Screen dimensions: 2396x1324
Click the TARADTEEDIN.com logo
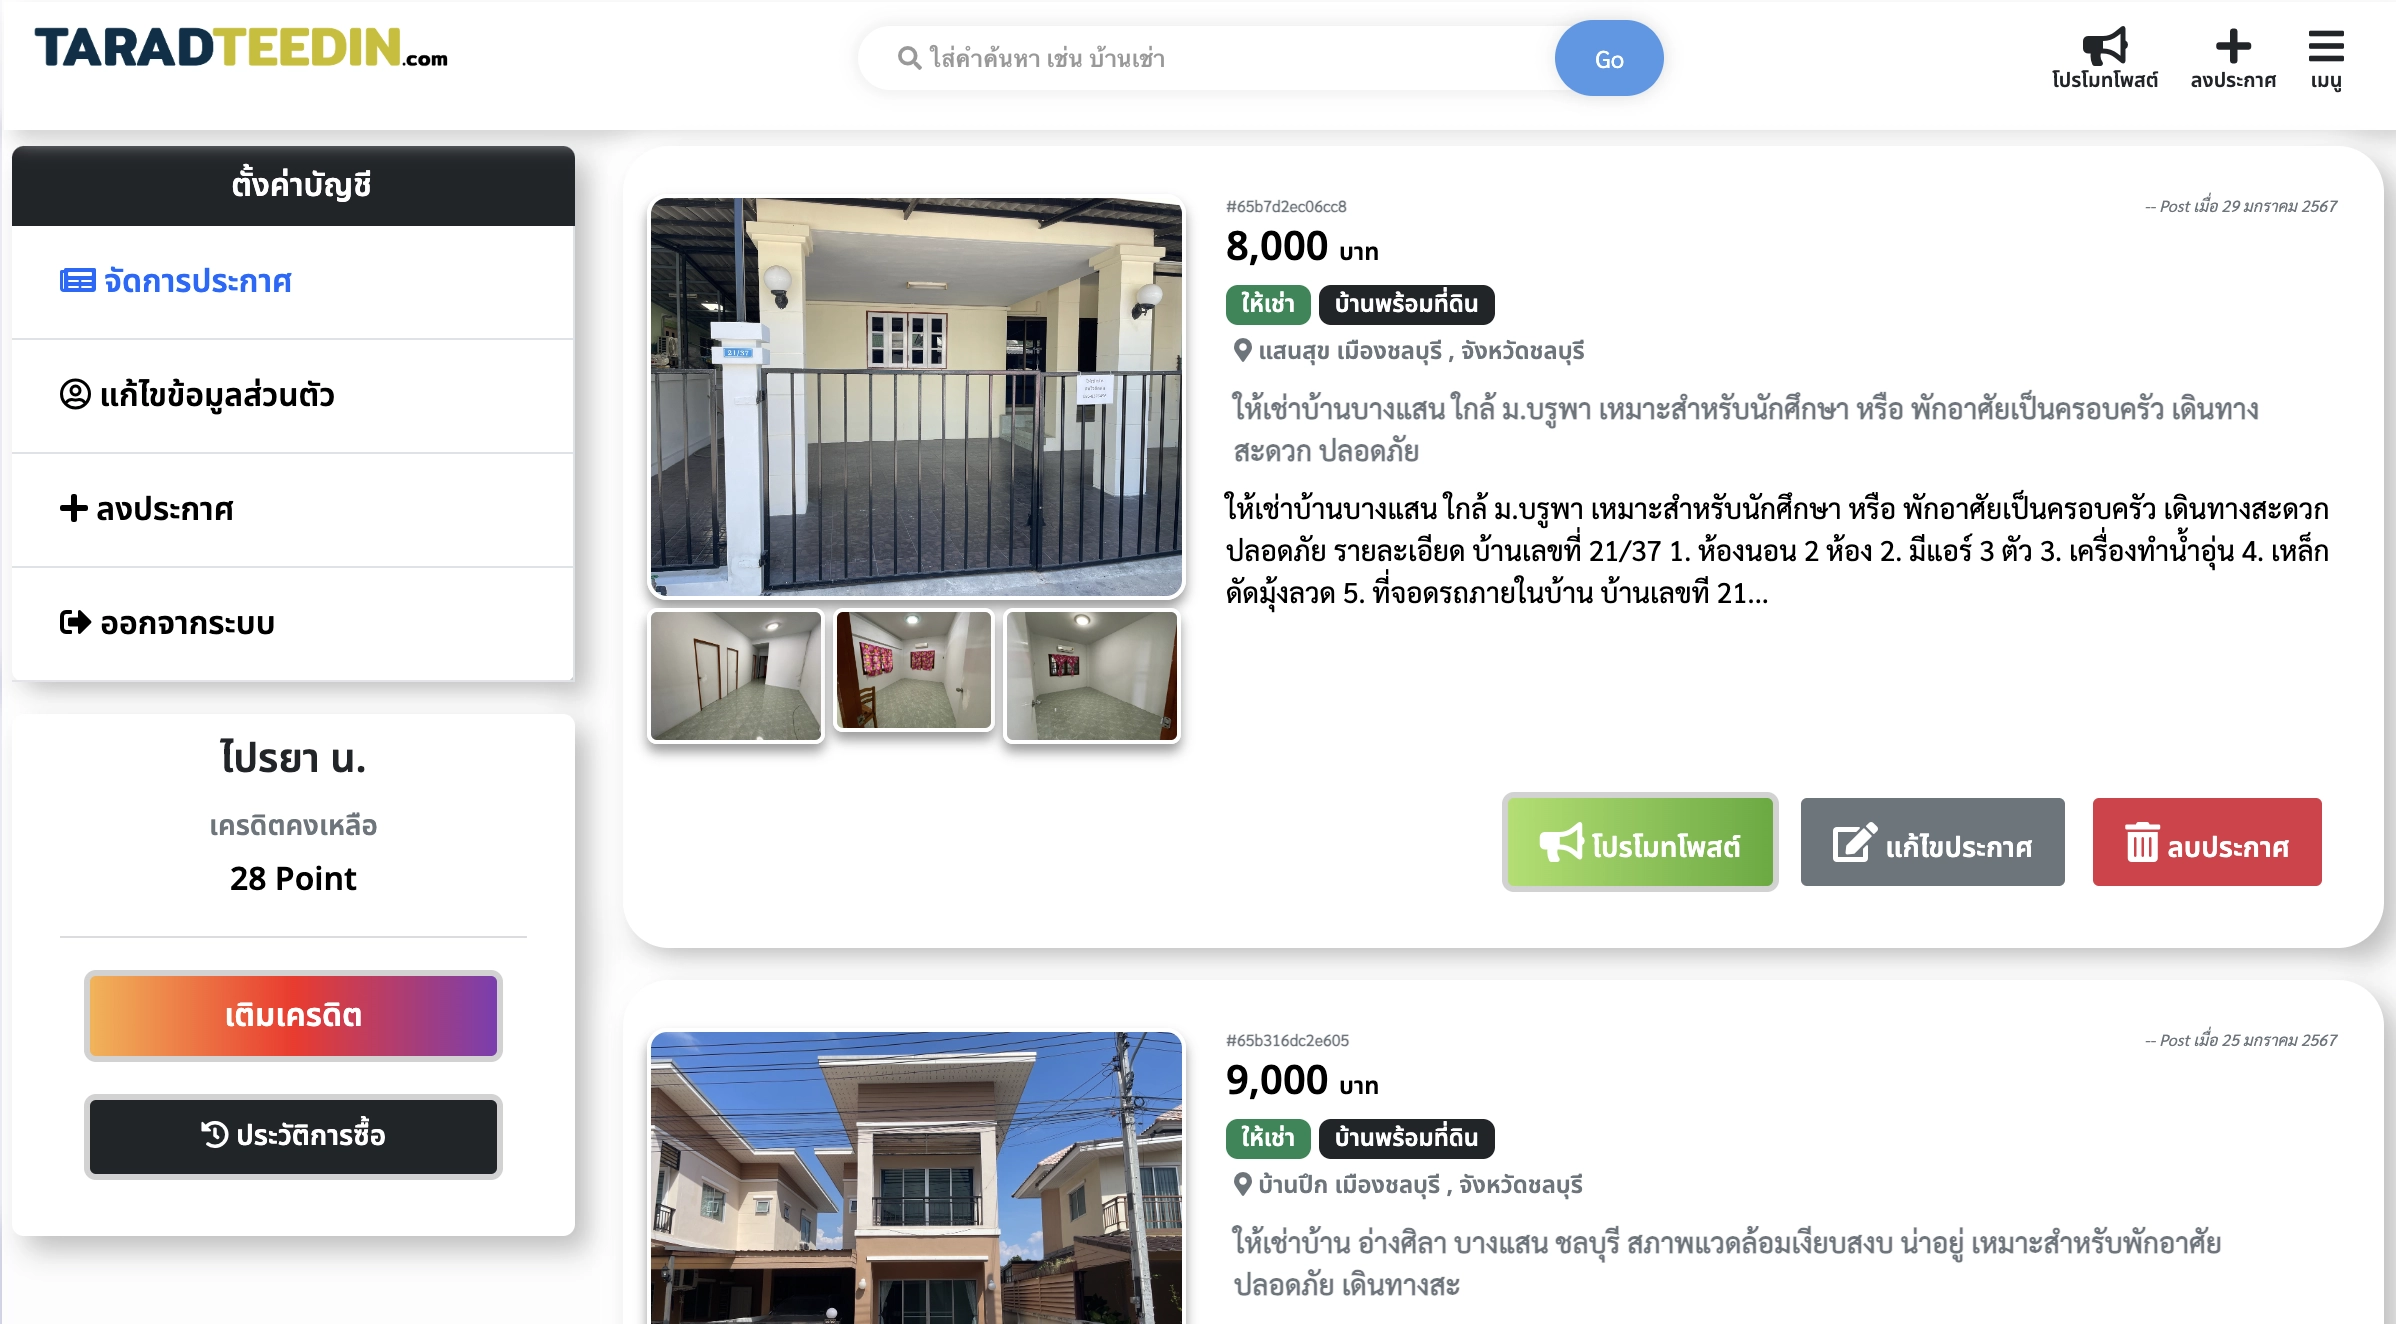(x=241, y=48)
